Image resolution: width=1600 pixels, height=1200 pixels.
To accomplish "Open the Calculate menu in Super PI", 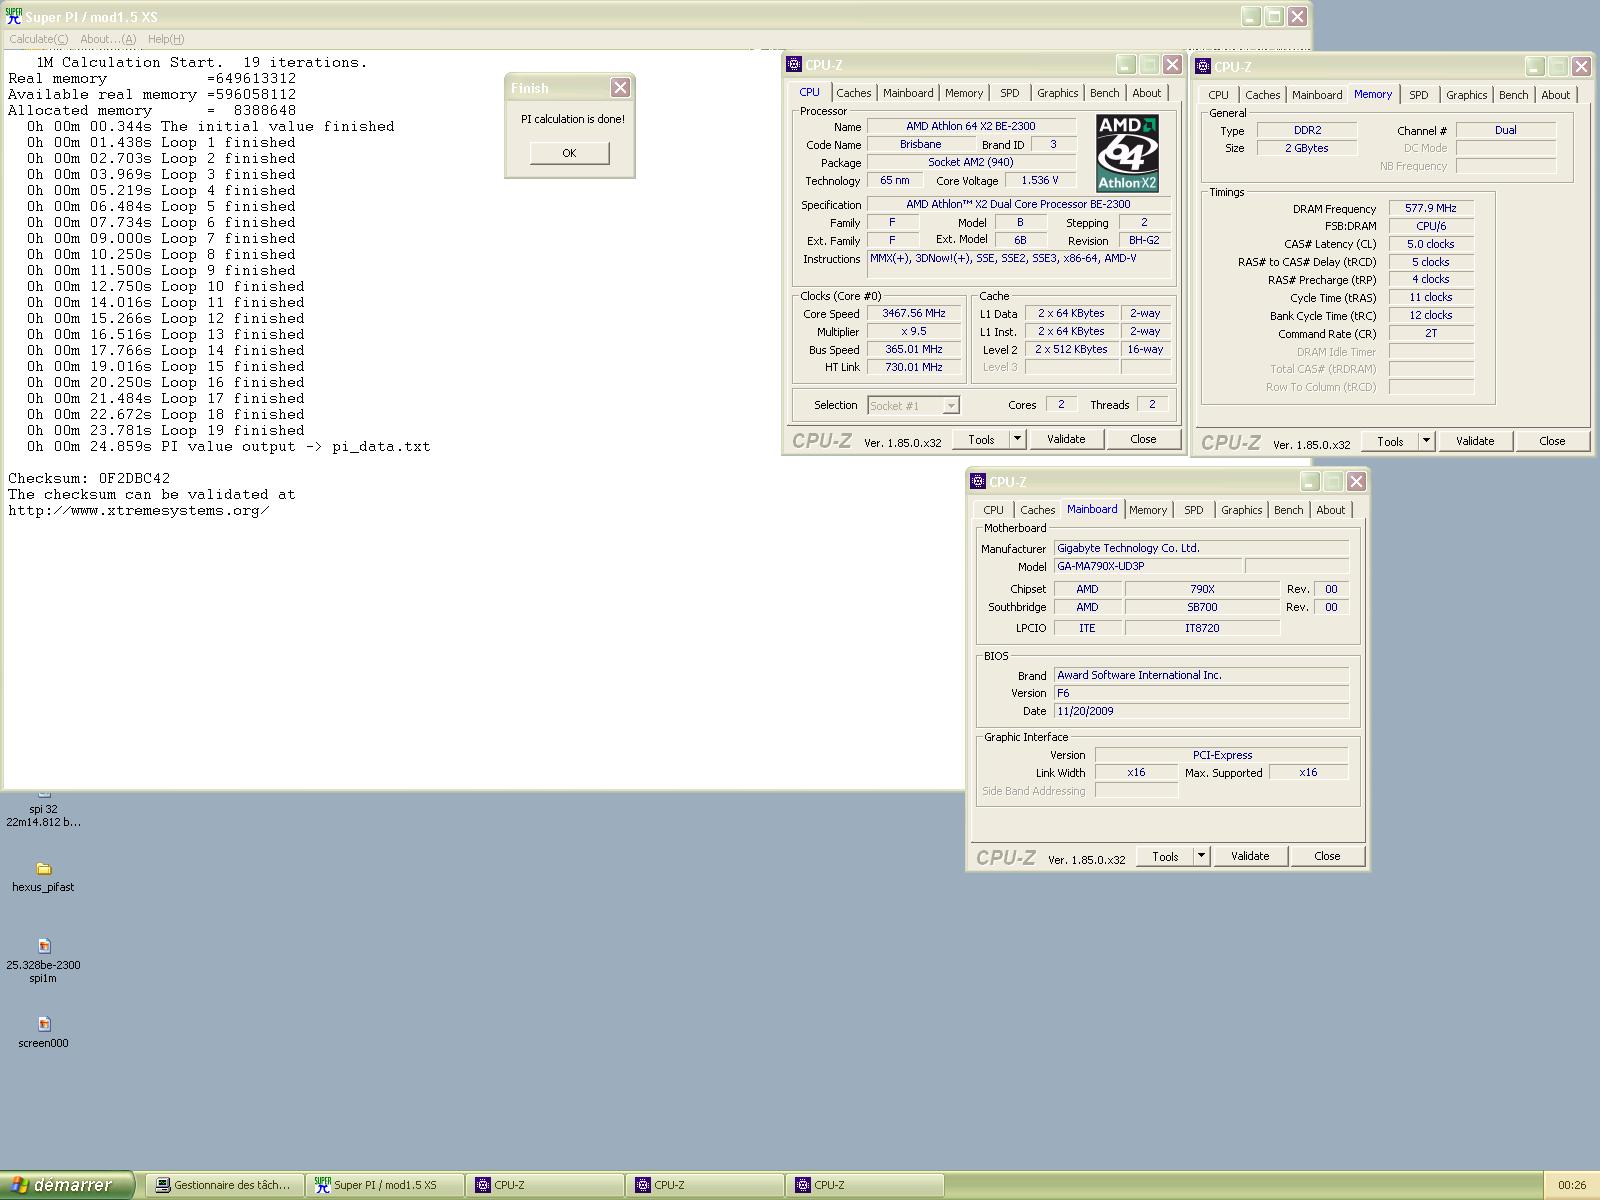I will tap(39, 39).
